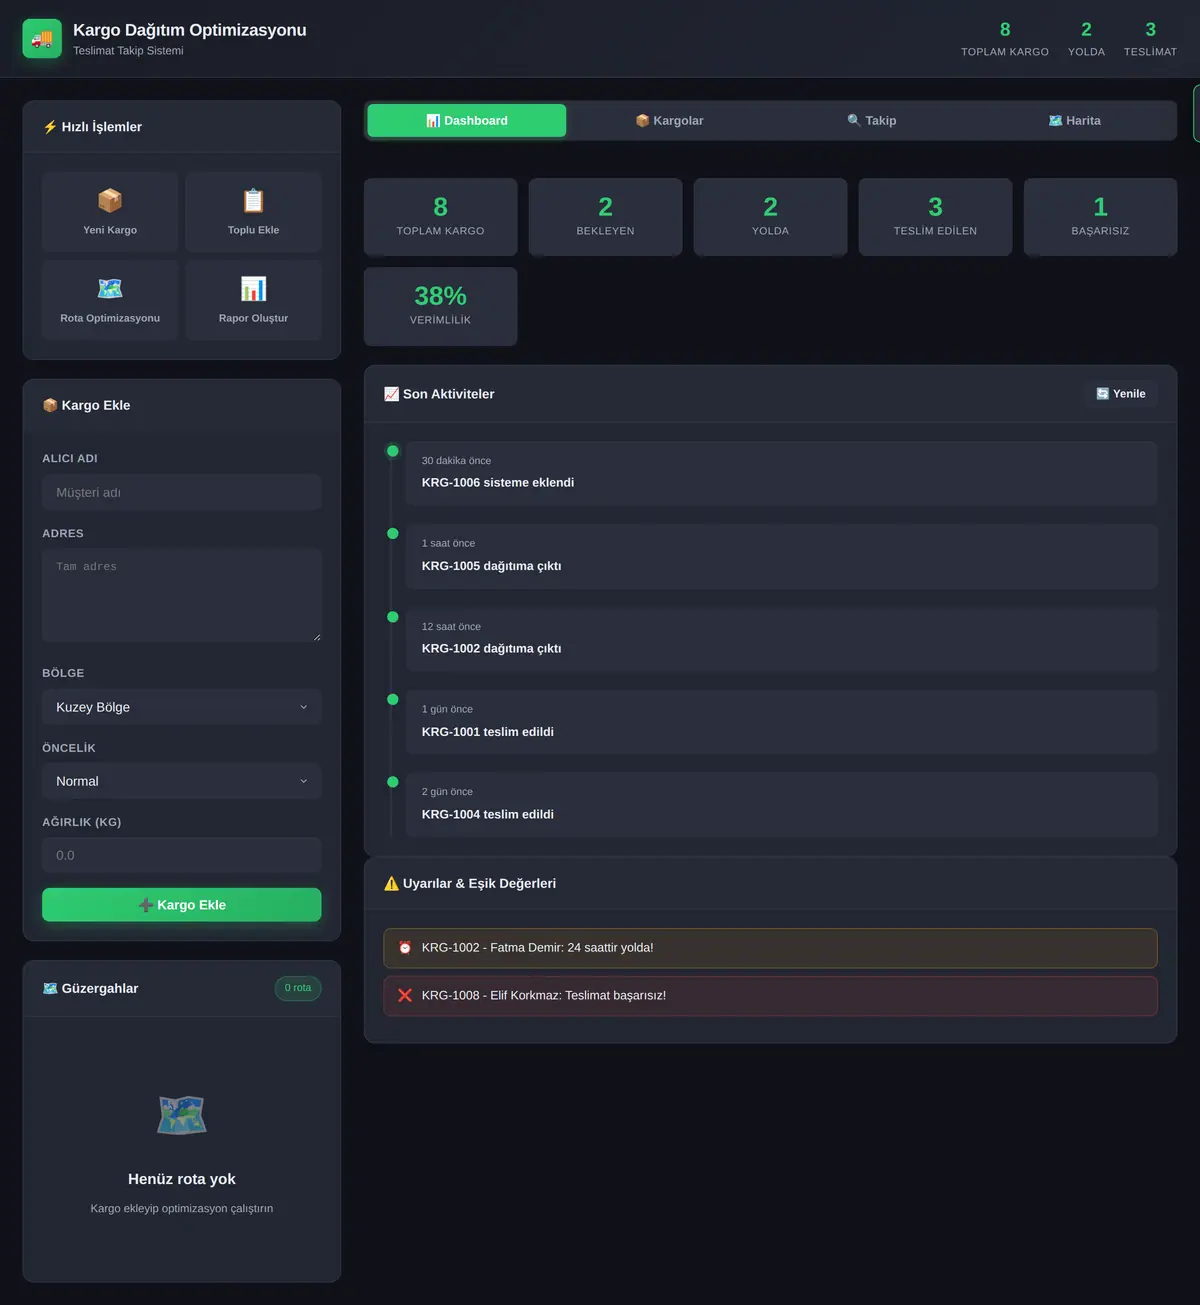Click the map icon in the Güzergahlar header
Viewport: 1200px width, 1305px height.
50,988
